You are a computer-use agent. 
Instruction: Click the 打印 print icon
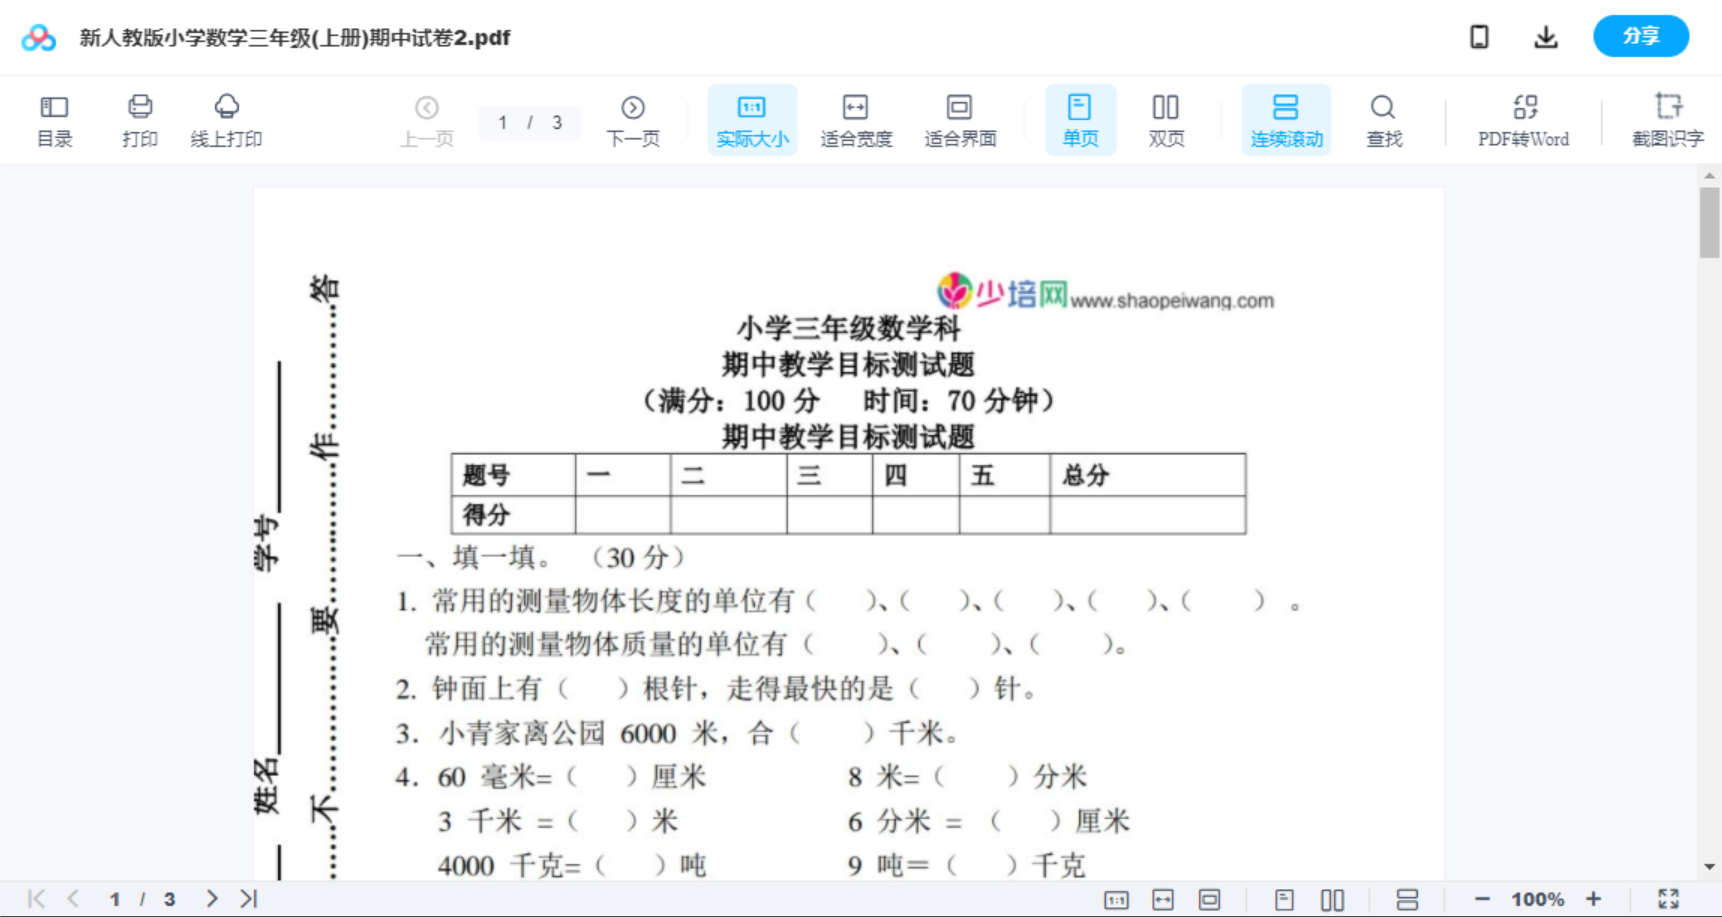pos(140,119)
